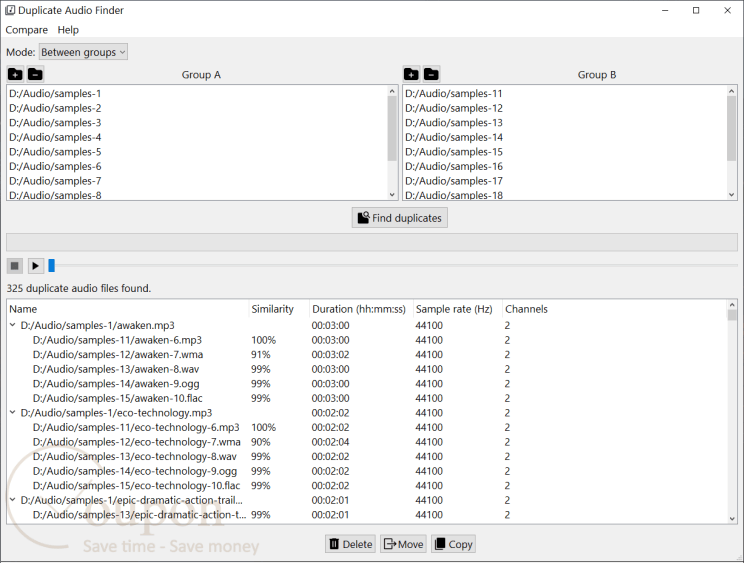Select eco-technology-9.ogg result row
The image size is (744, 563).
[367, 471]
